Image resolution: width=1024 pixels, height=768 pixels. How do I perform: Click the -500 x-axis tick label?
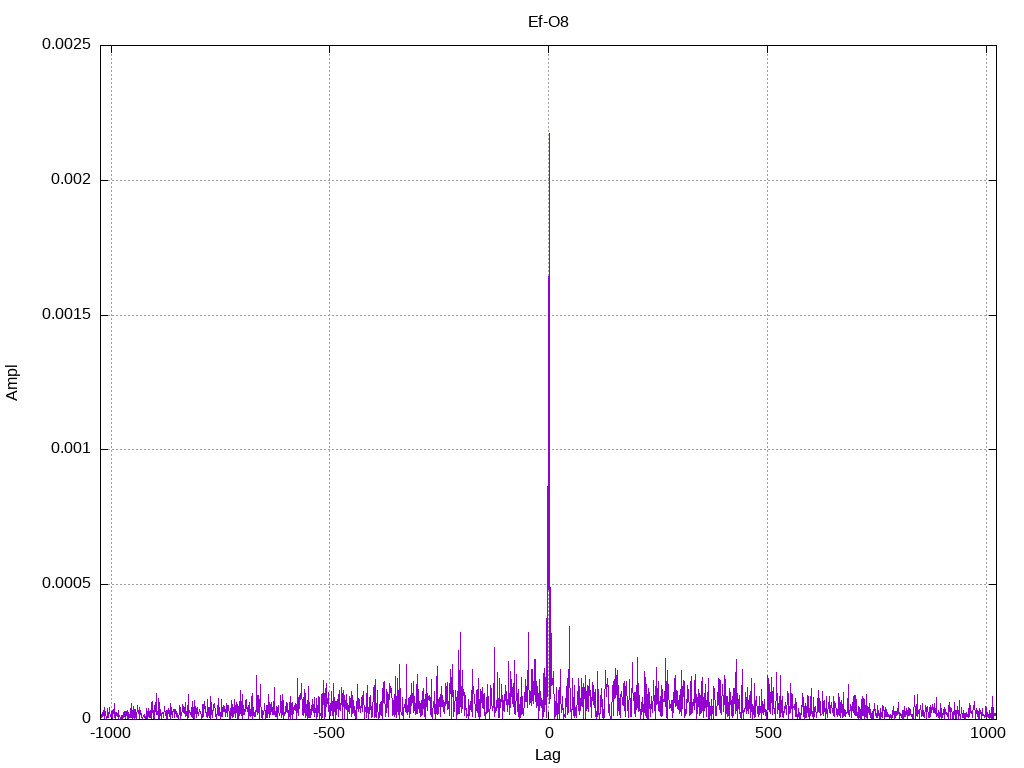coord(328,733)
